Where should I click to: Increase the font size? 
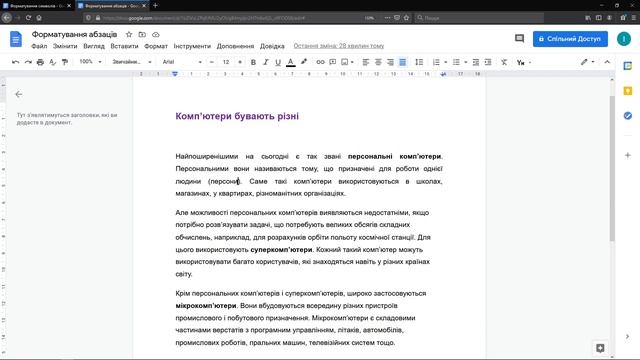click(240, 62)
